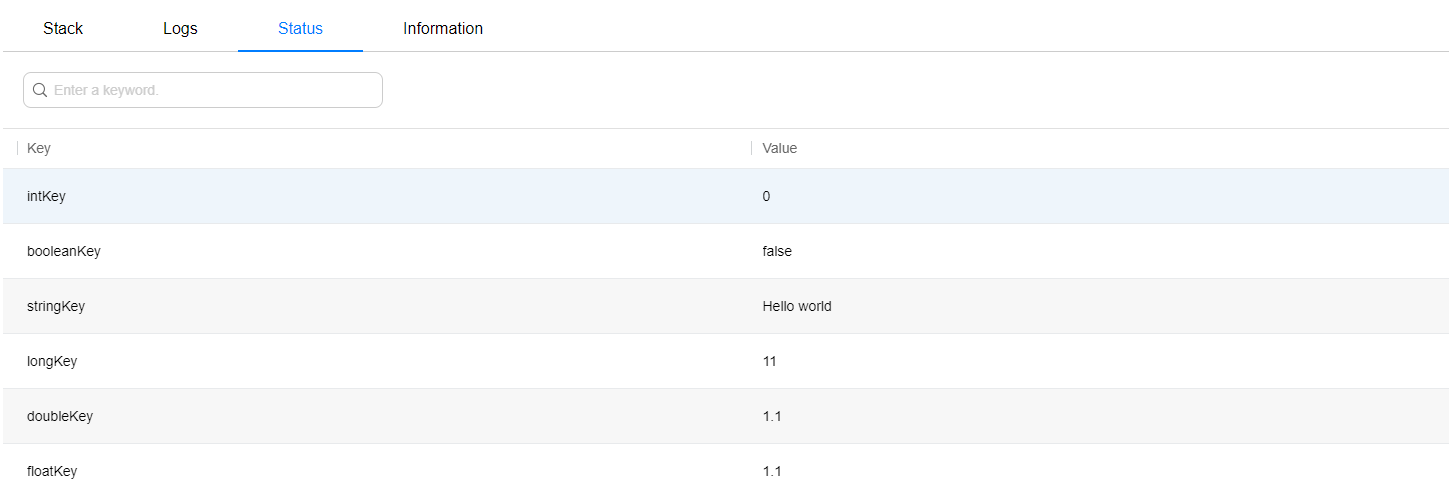This screenshot has width=1449, height=494.
Task: Select the stringKey row
Action: pos(726,306)
